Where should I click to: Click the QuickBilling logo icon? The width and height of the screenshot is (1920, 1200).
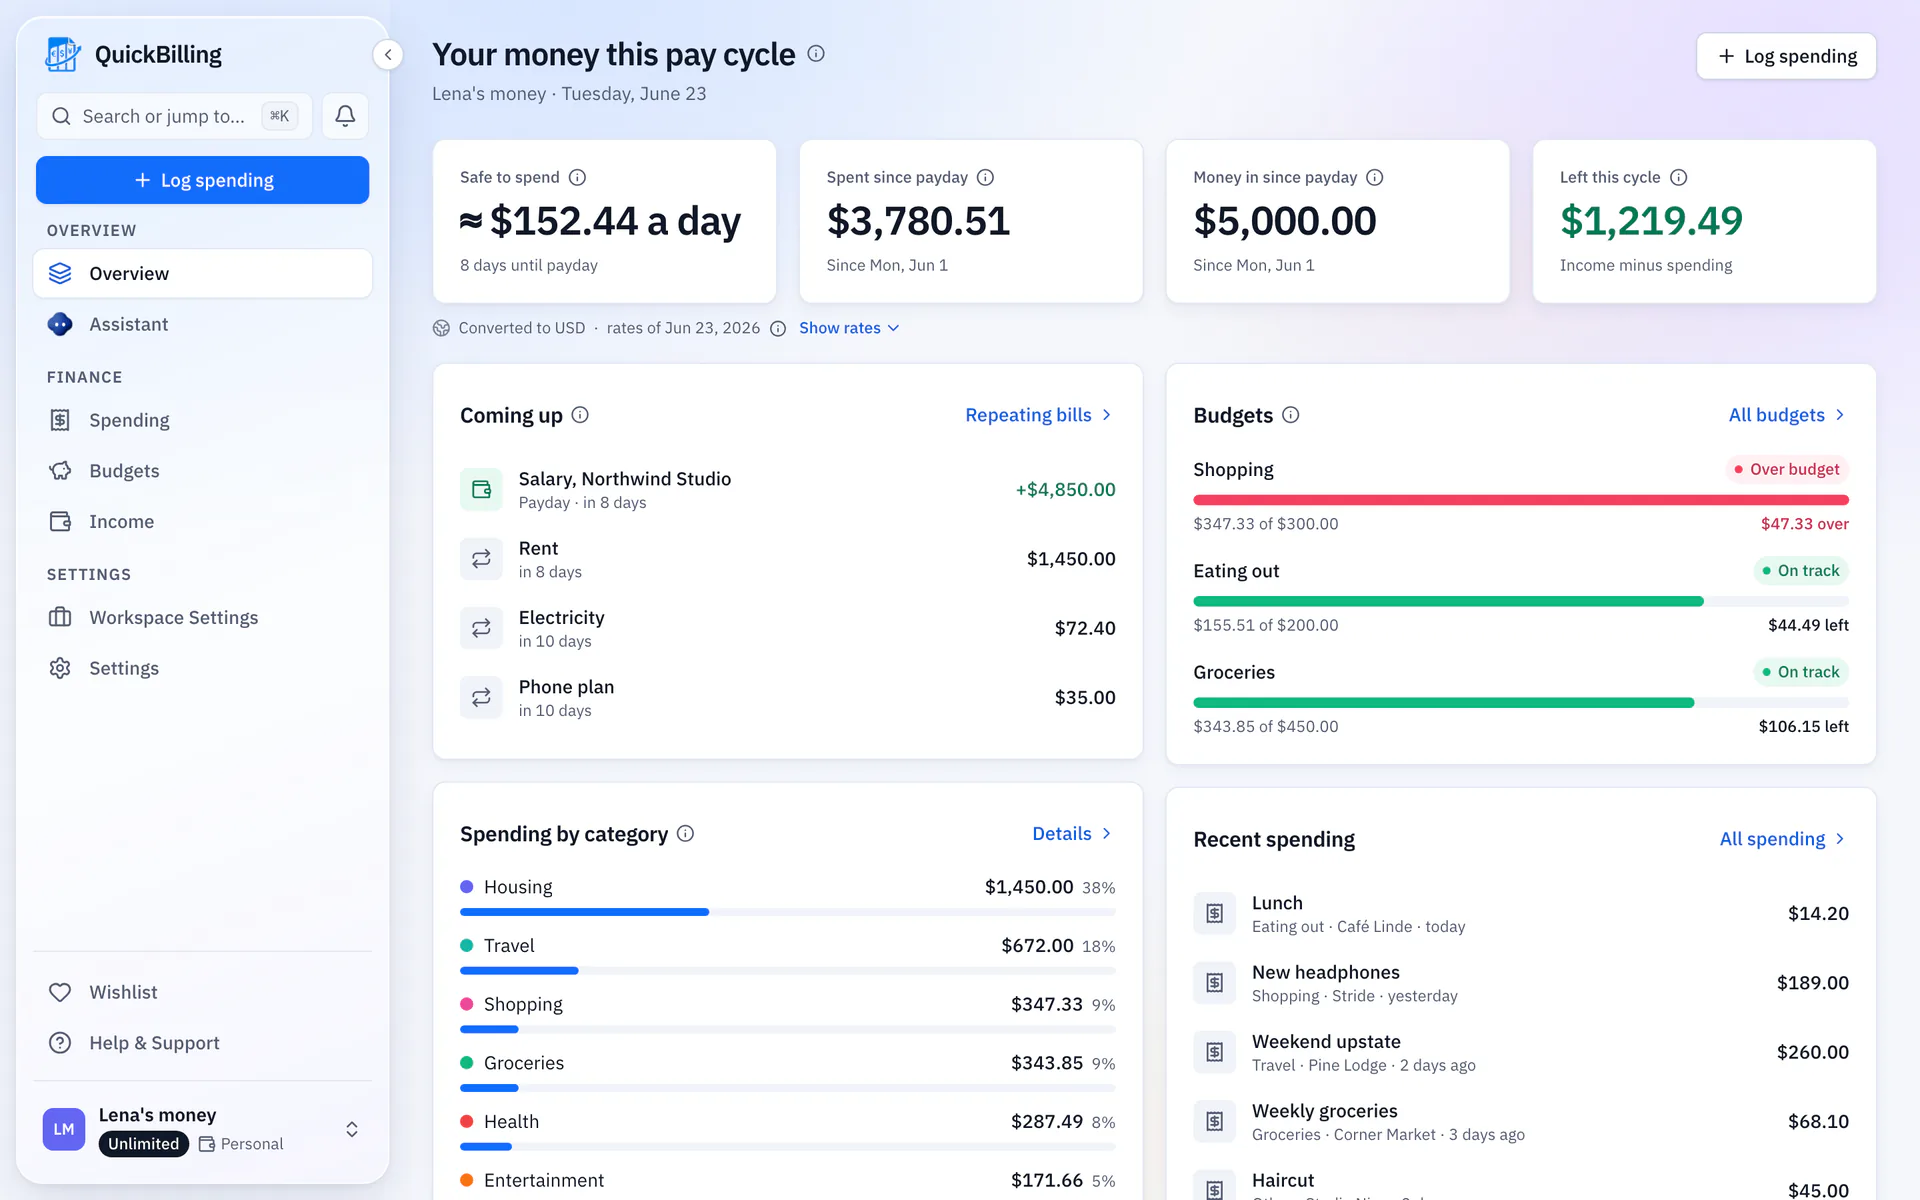click(63, 55)
